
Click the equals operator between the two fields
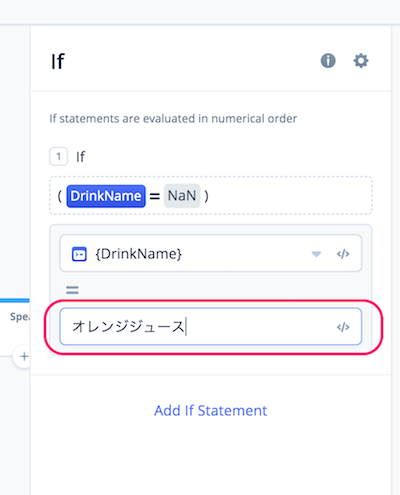72,290
